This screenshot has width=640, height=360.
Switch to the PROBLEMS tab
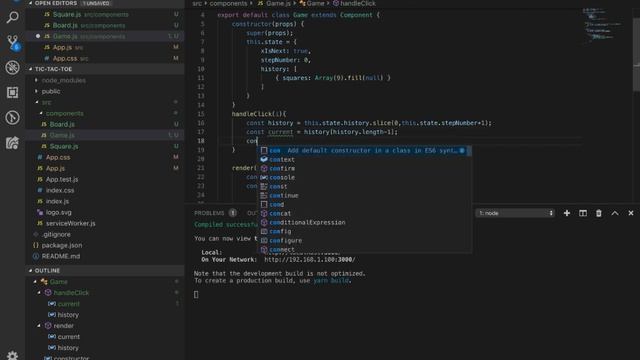click(209, 213)
